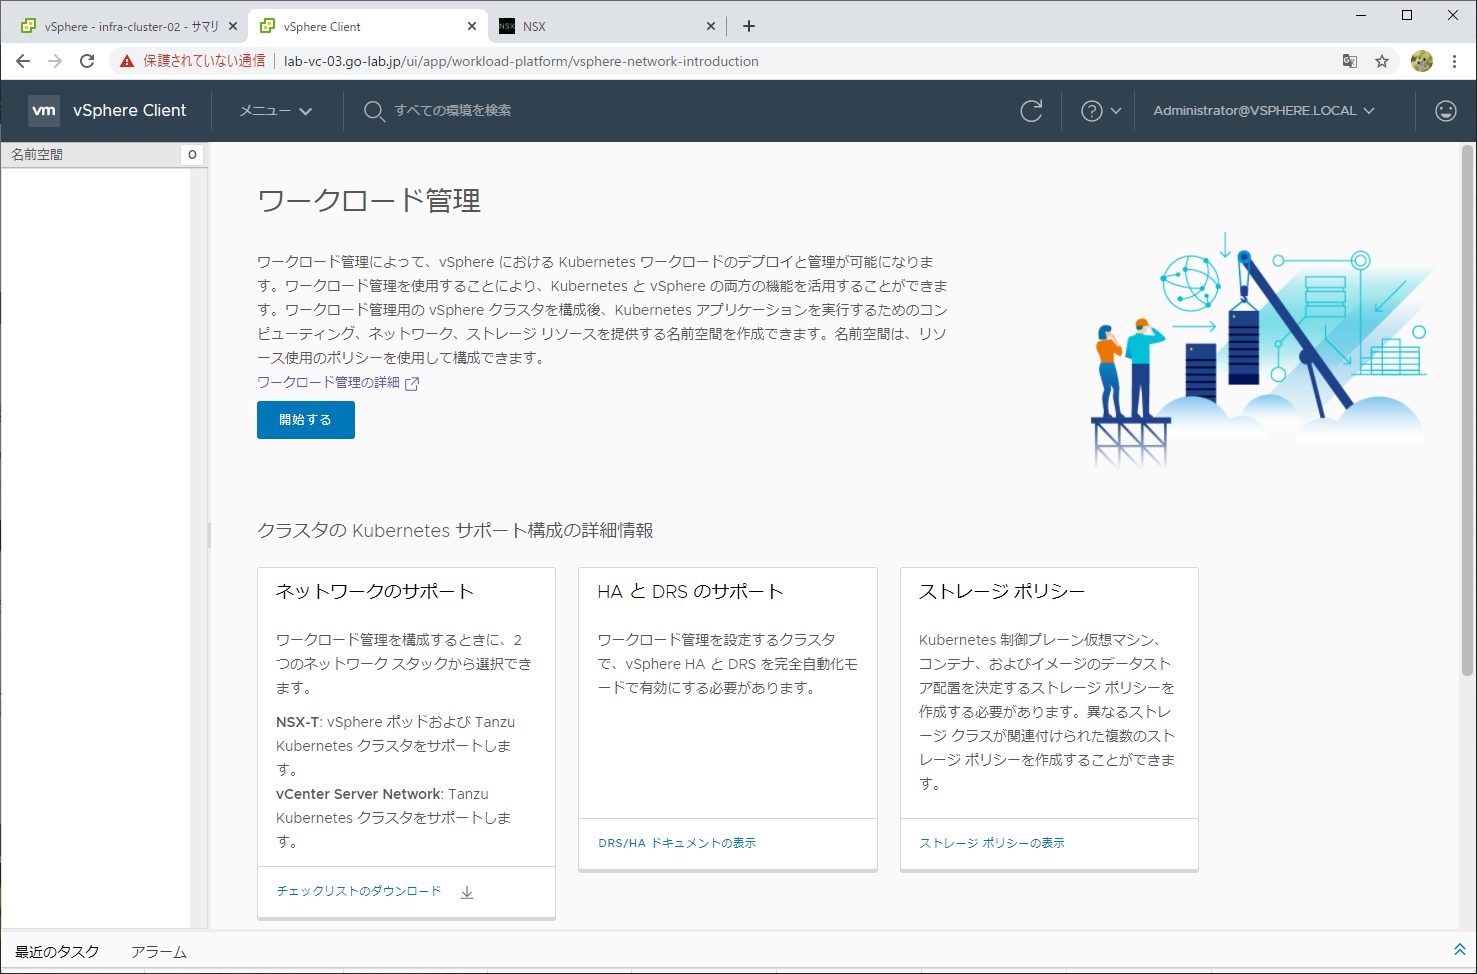Click the ワークロード管理 page heading
The height and width of the screenshot is (974, 1477).
click(369, 201)
